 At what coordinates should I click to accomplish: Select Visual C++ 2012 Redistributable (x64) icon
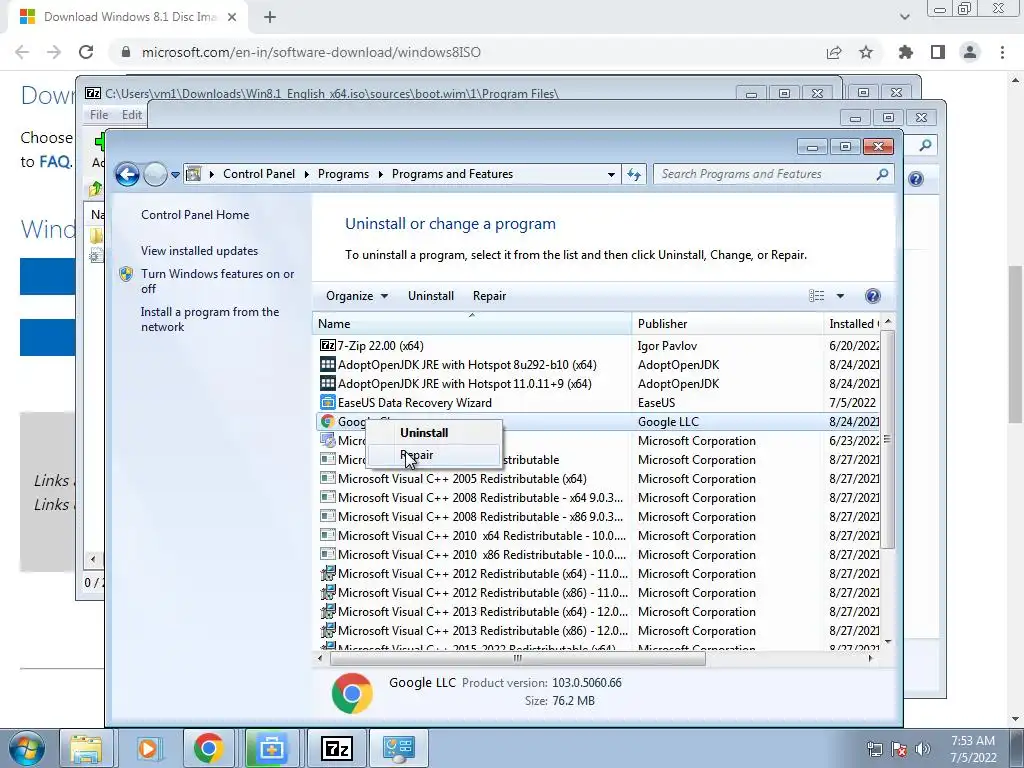(327, 573)
